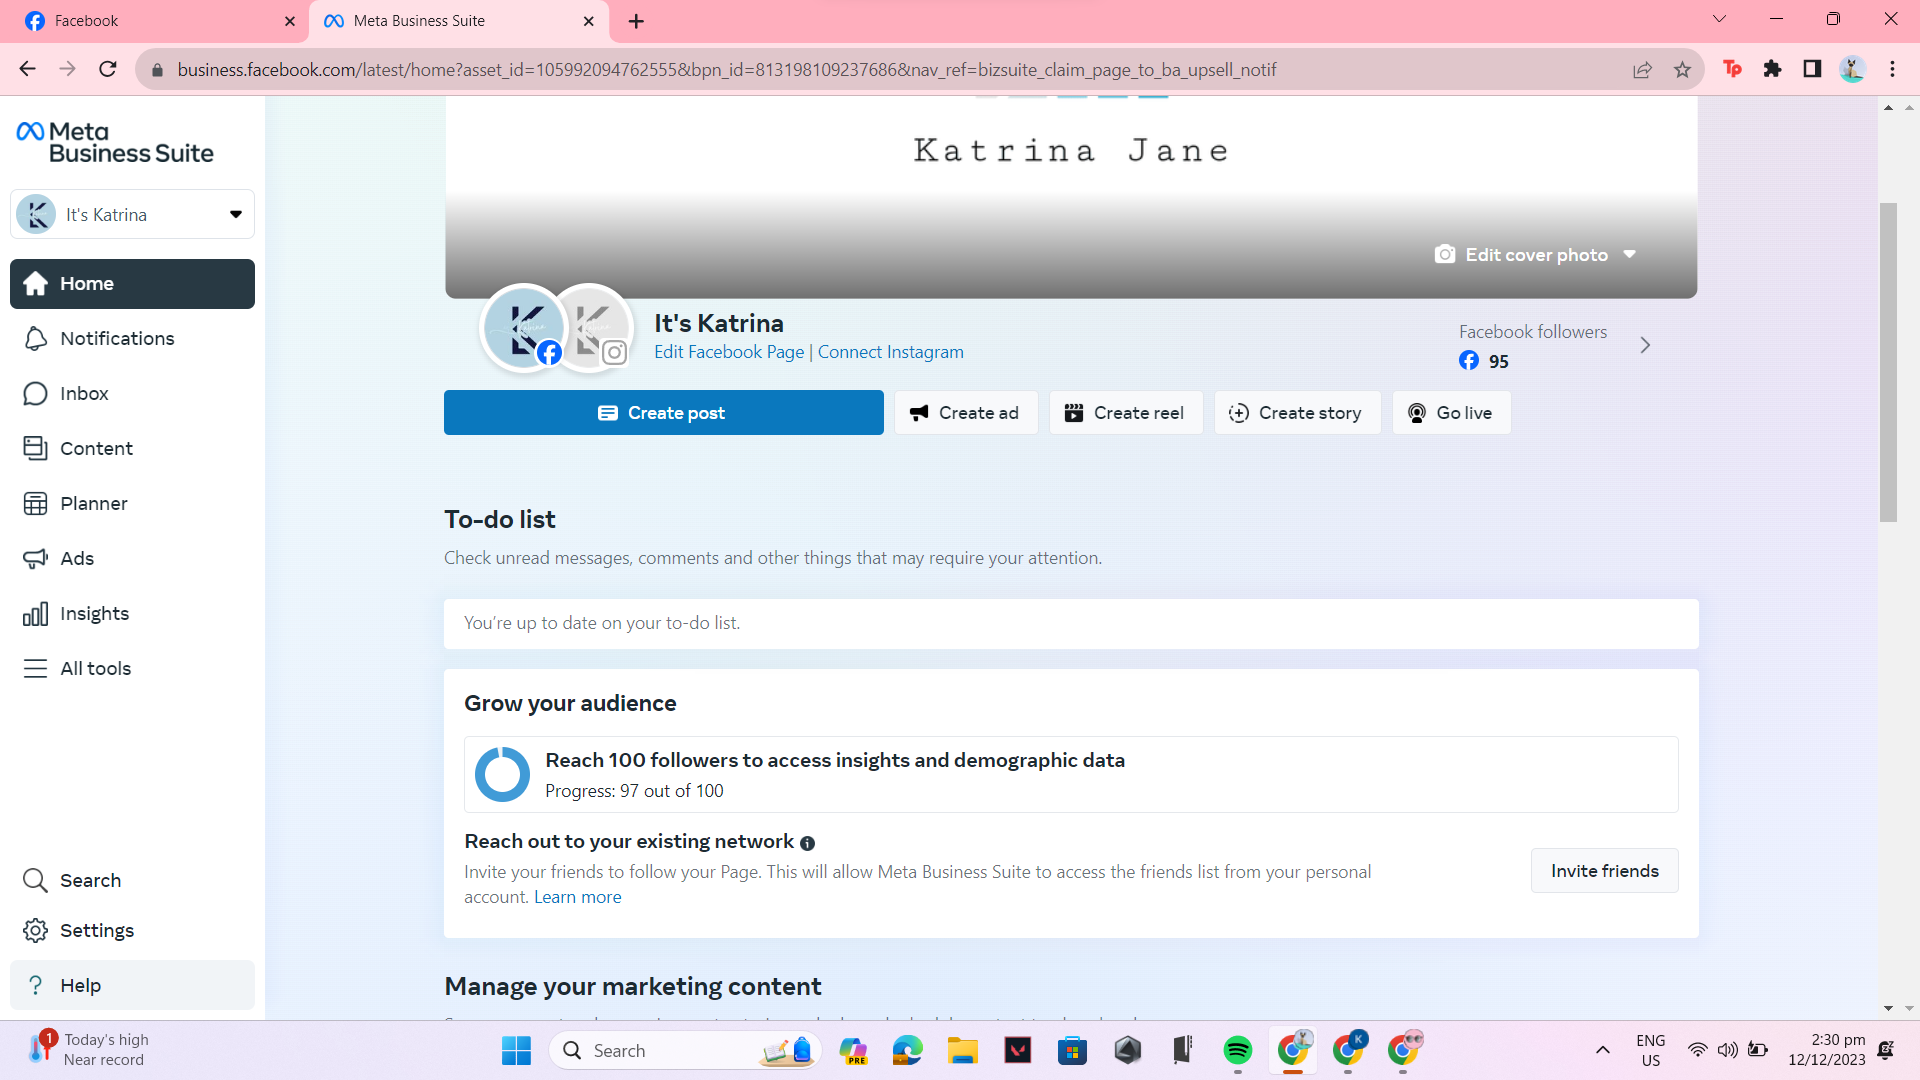Open the Windows Start menu
Viewport: 1920px width, 1080px height.
(x=516, y=1051)
